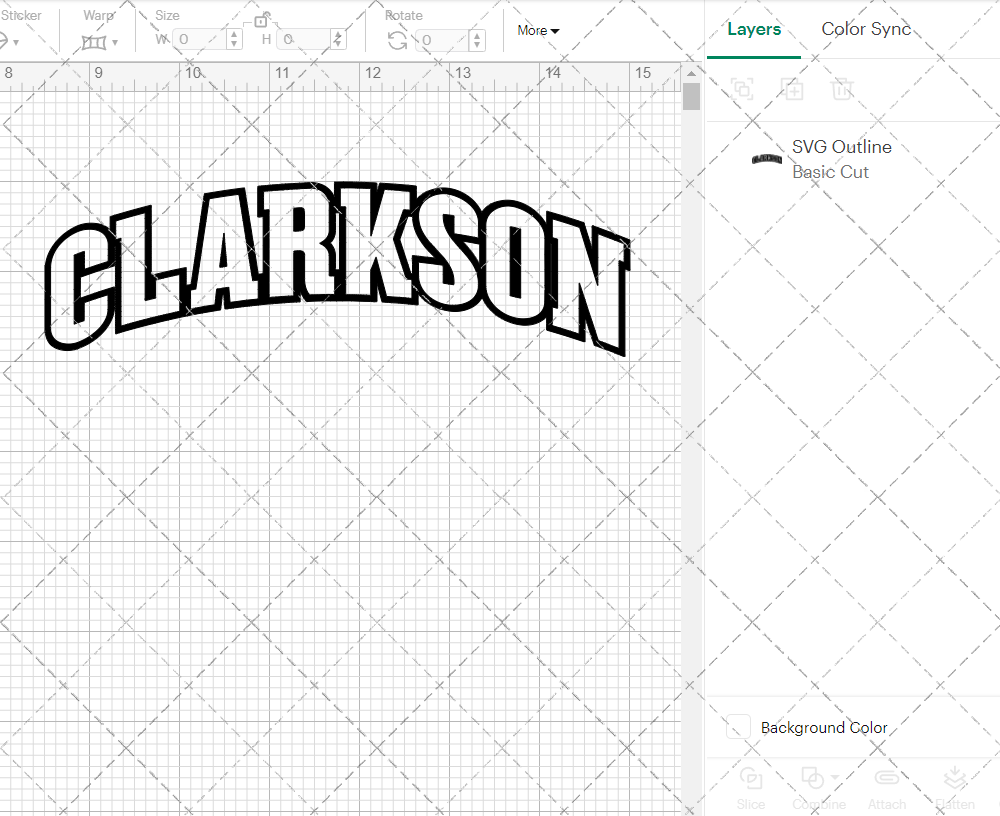
Task: Open the More menu
Action: tap(537, 31)
